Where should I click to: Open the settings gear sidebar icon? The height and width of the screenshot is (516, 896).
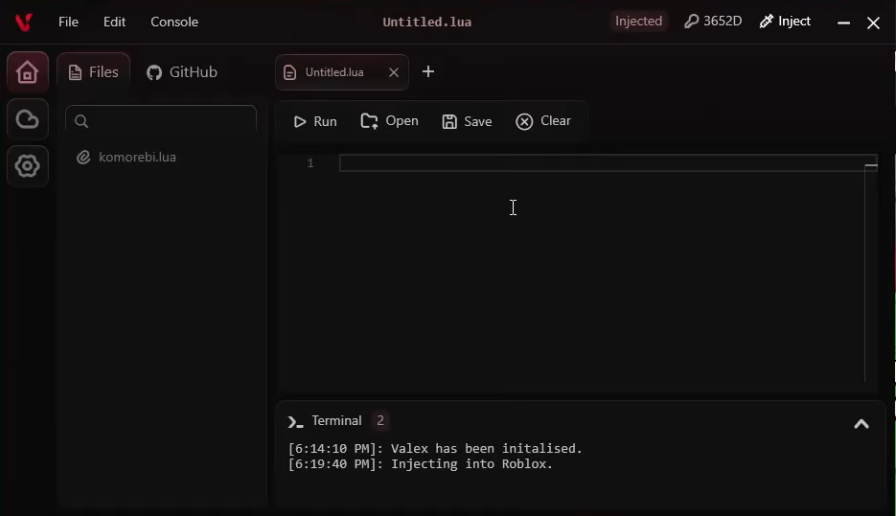(27, 166)
